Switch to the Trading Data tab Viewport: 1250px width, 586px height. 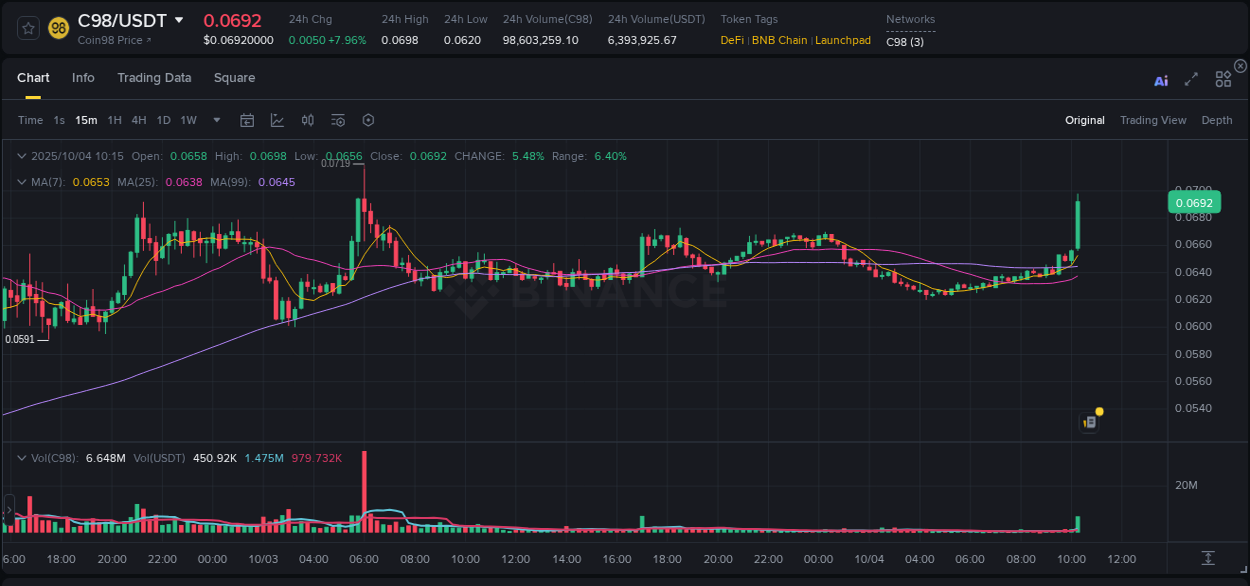click(154, 78)
